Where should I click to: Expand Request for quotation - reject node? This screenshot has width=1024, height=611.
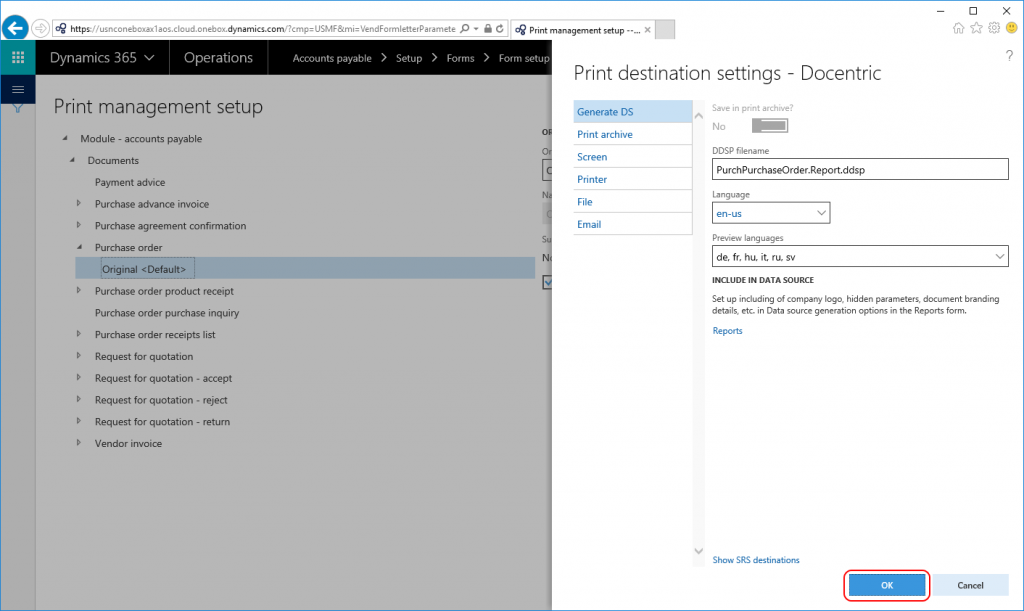[x=79, y=400]
